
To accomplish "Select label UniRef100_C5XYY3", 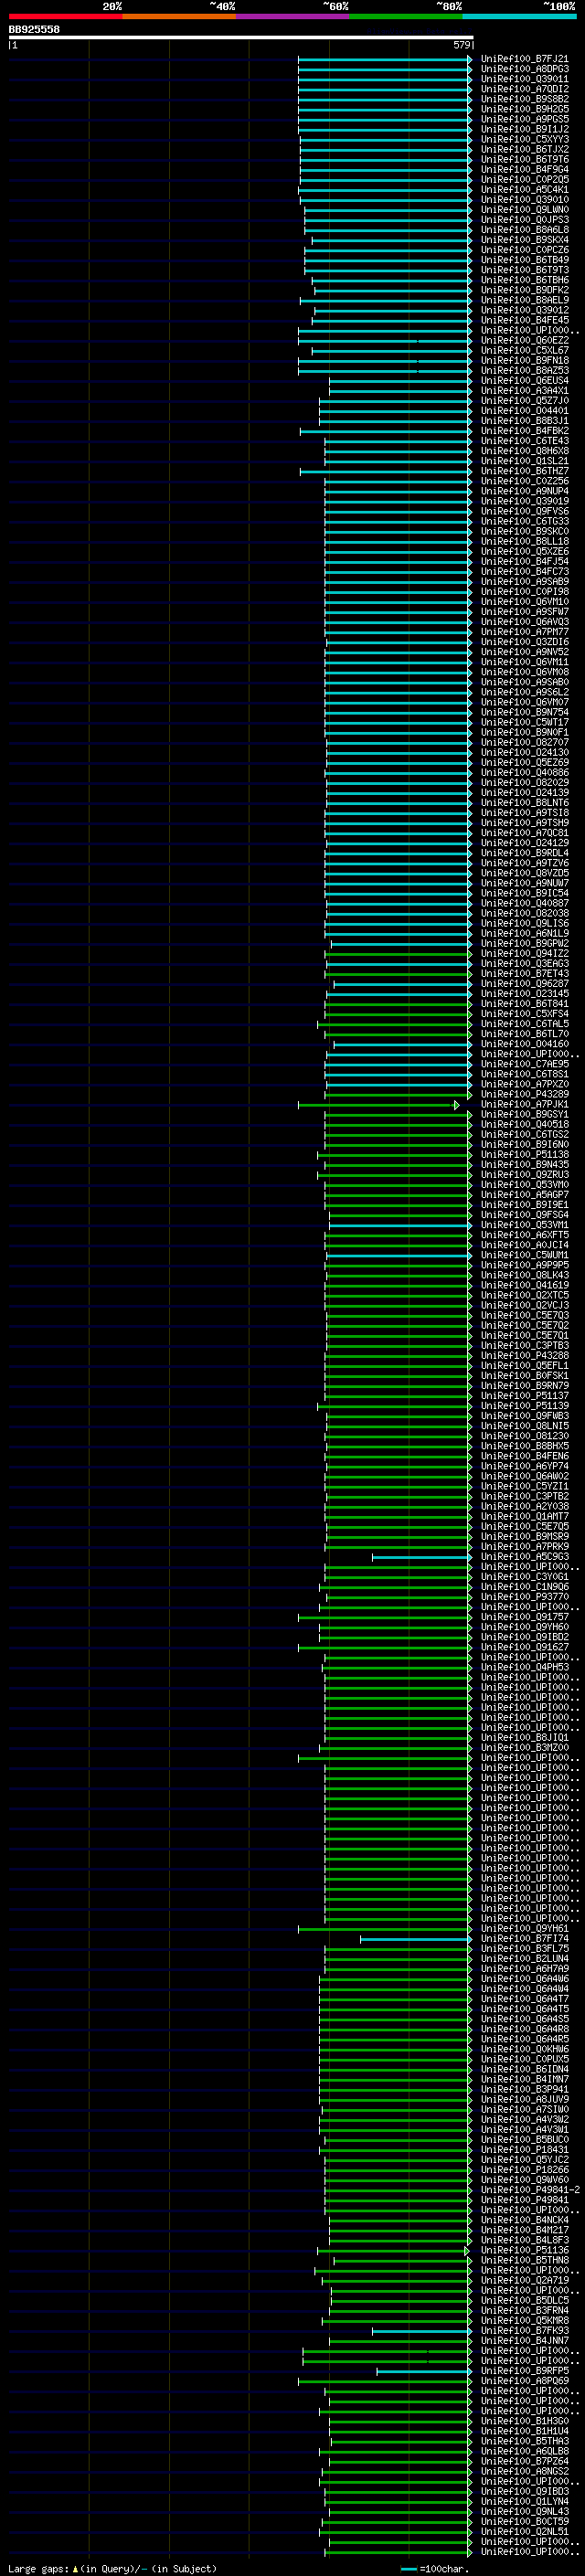I will pyautogui.click(x=524, y=139).
